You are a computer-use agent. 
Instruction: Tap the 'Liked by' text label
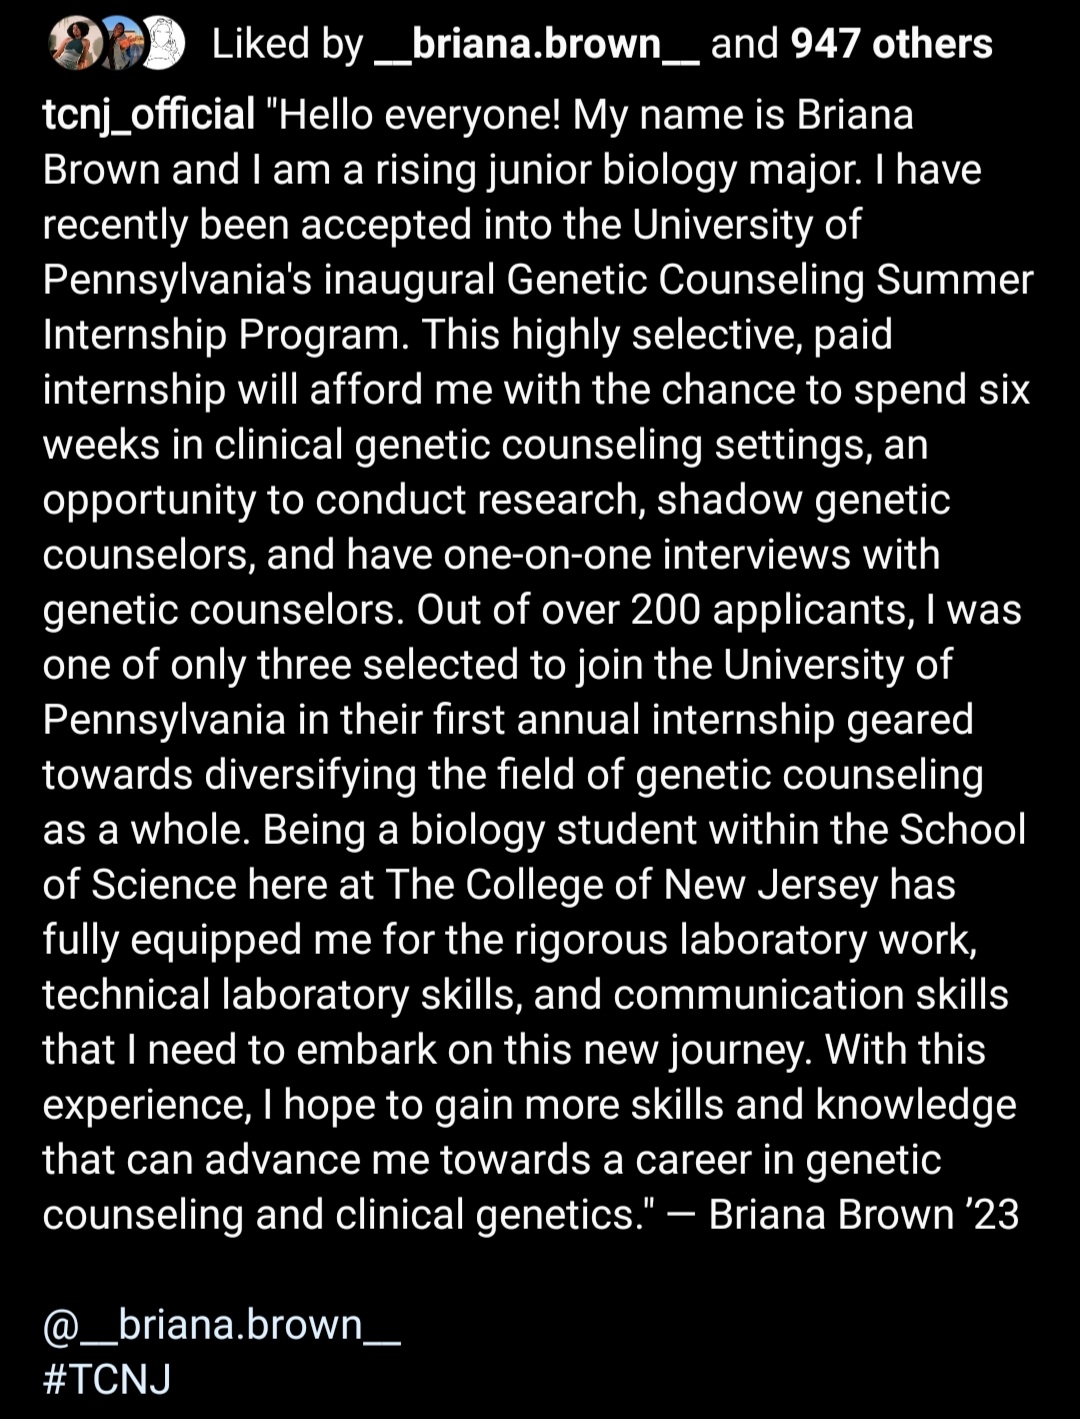pos(287,44)
